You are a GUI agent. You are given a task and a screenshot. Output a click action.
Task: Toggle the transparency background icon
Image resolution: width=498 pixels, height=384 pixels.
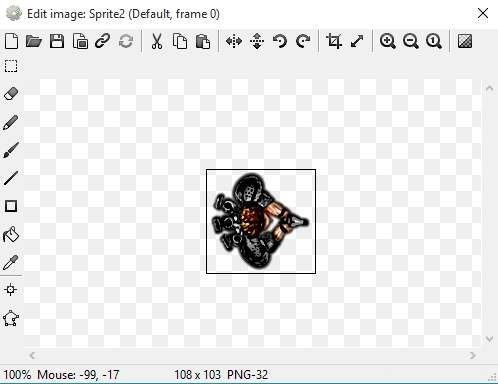[465, 41]
